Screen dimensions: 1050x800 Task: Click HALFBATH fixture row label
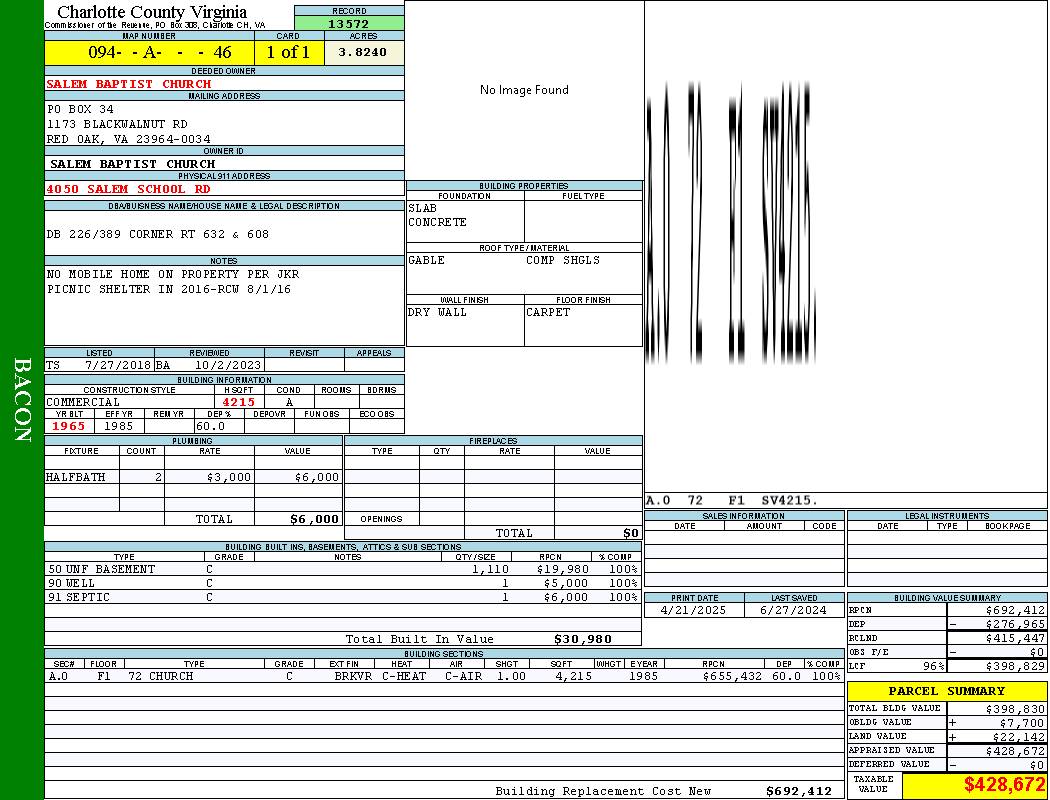tap(75, 477)
